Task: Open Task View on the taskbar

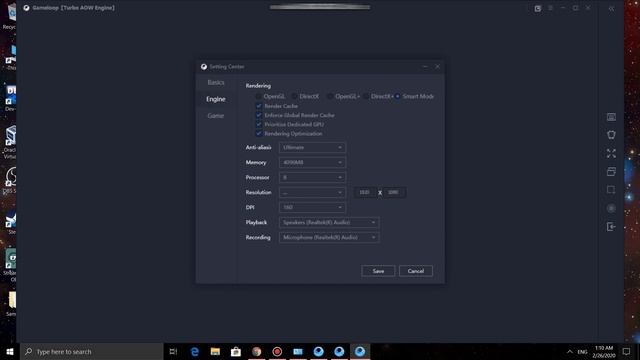Action: click(x=173, y=351)
